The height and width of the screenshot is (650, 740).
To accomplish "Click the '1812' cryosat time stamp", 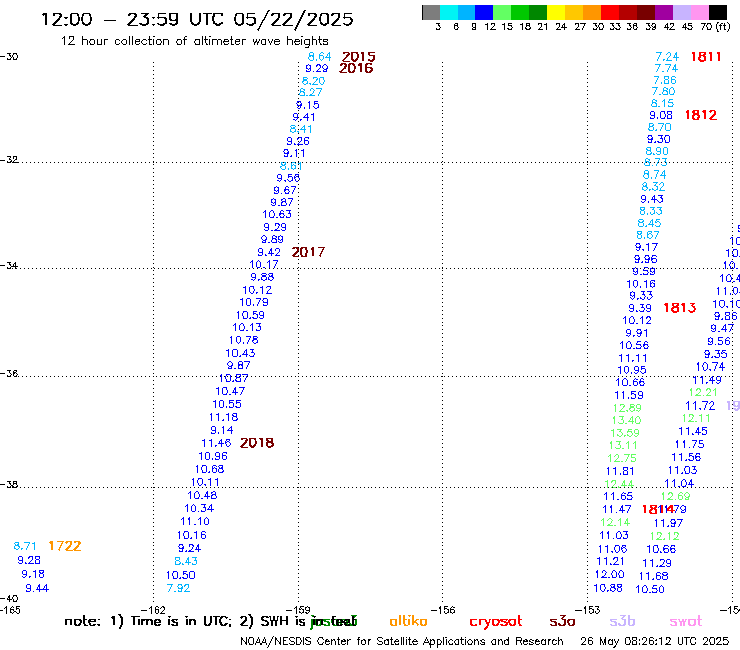I will tap(701, 115).
